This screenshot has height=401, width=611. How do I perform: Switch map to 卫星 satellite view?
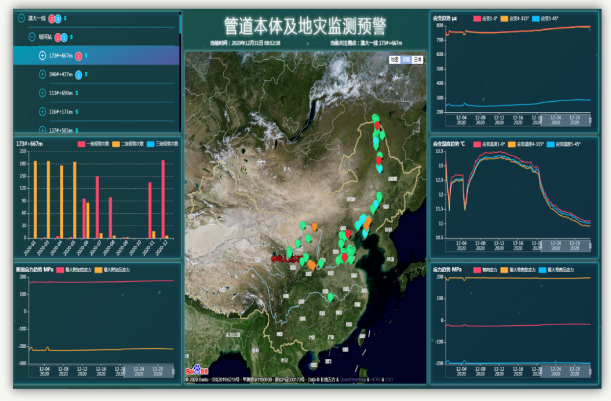(406, 60)
